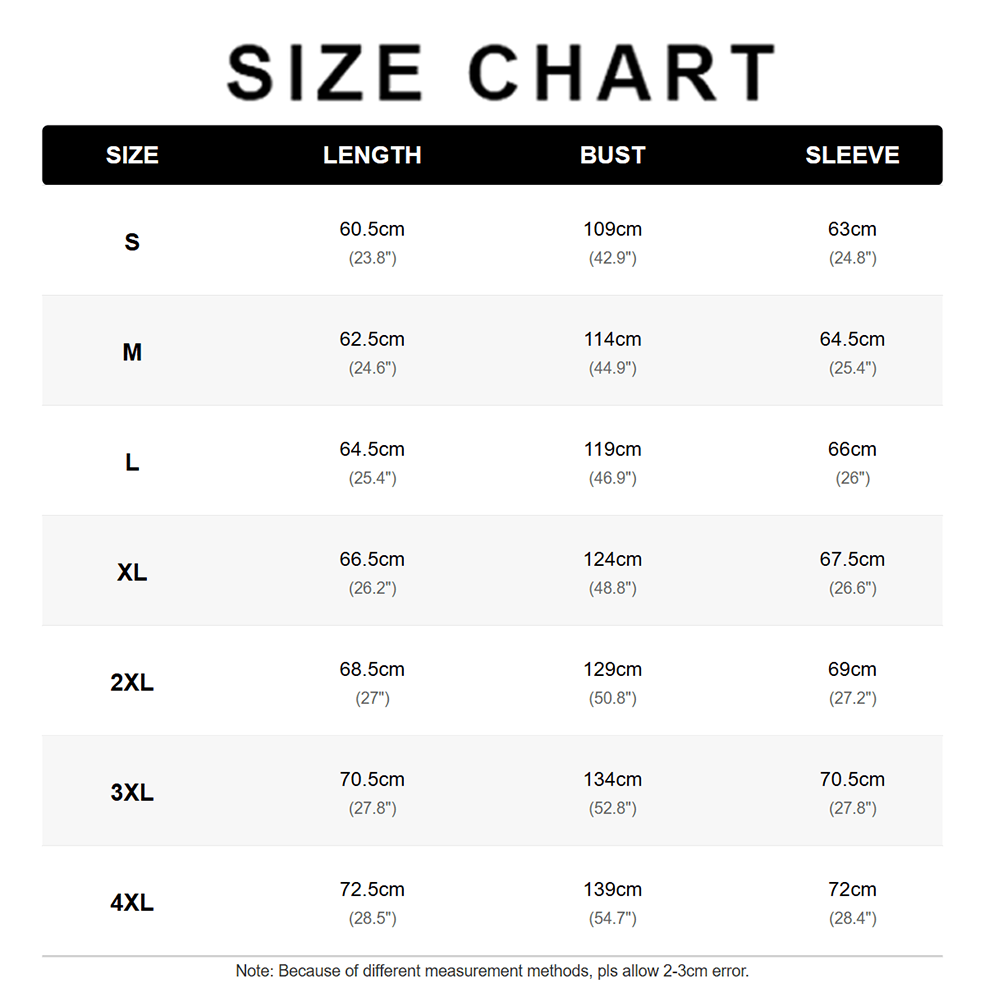
Task: Select the S size row label
Action: pos(132,242)
